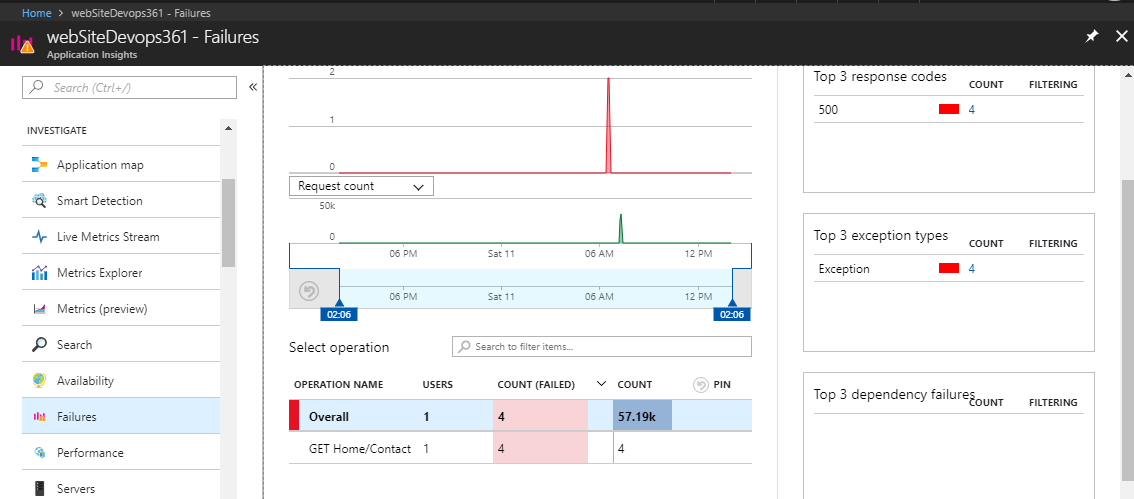Open the Servers icon

pos(39,488)
